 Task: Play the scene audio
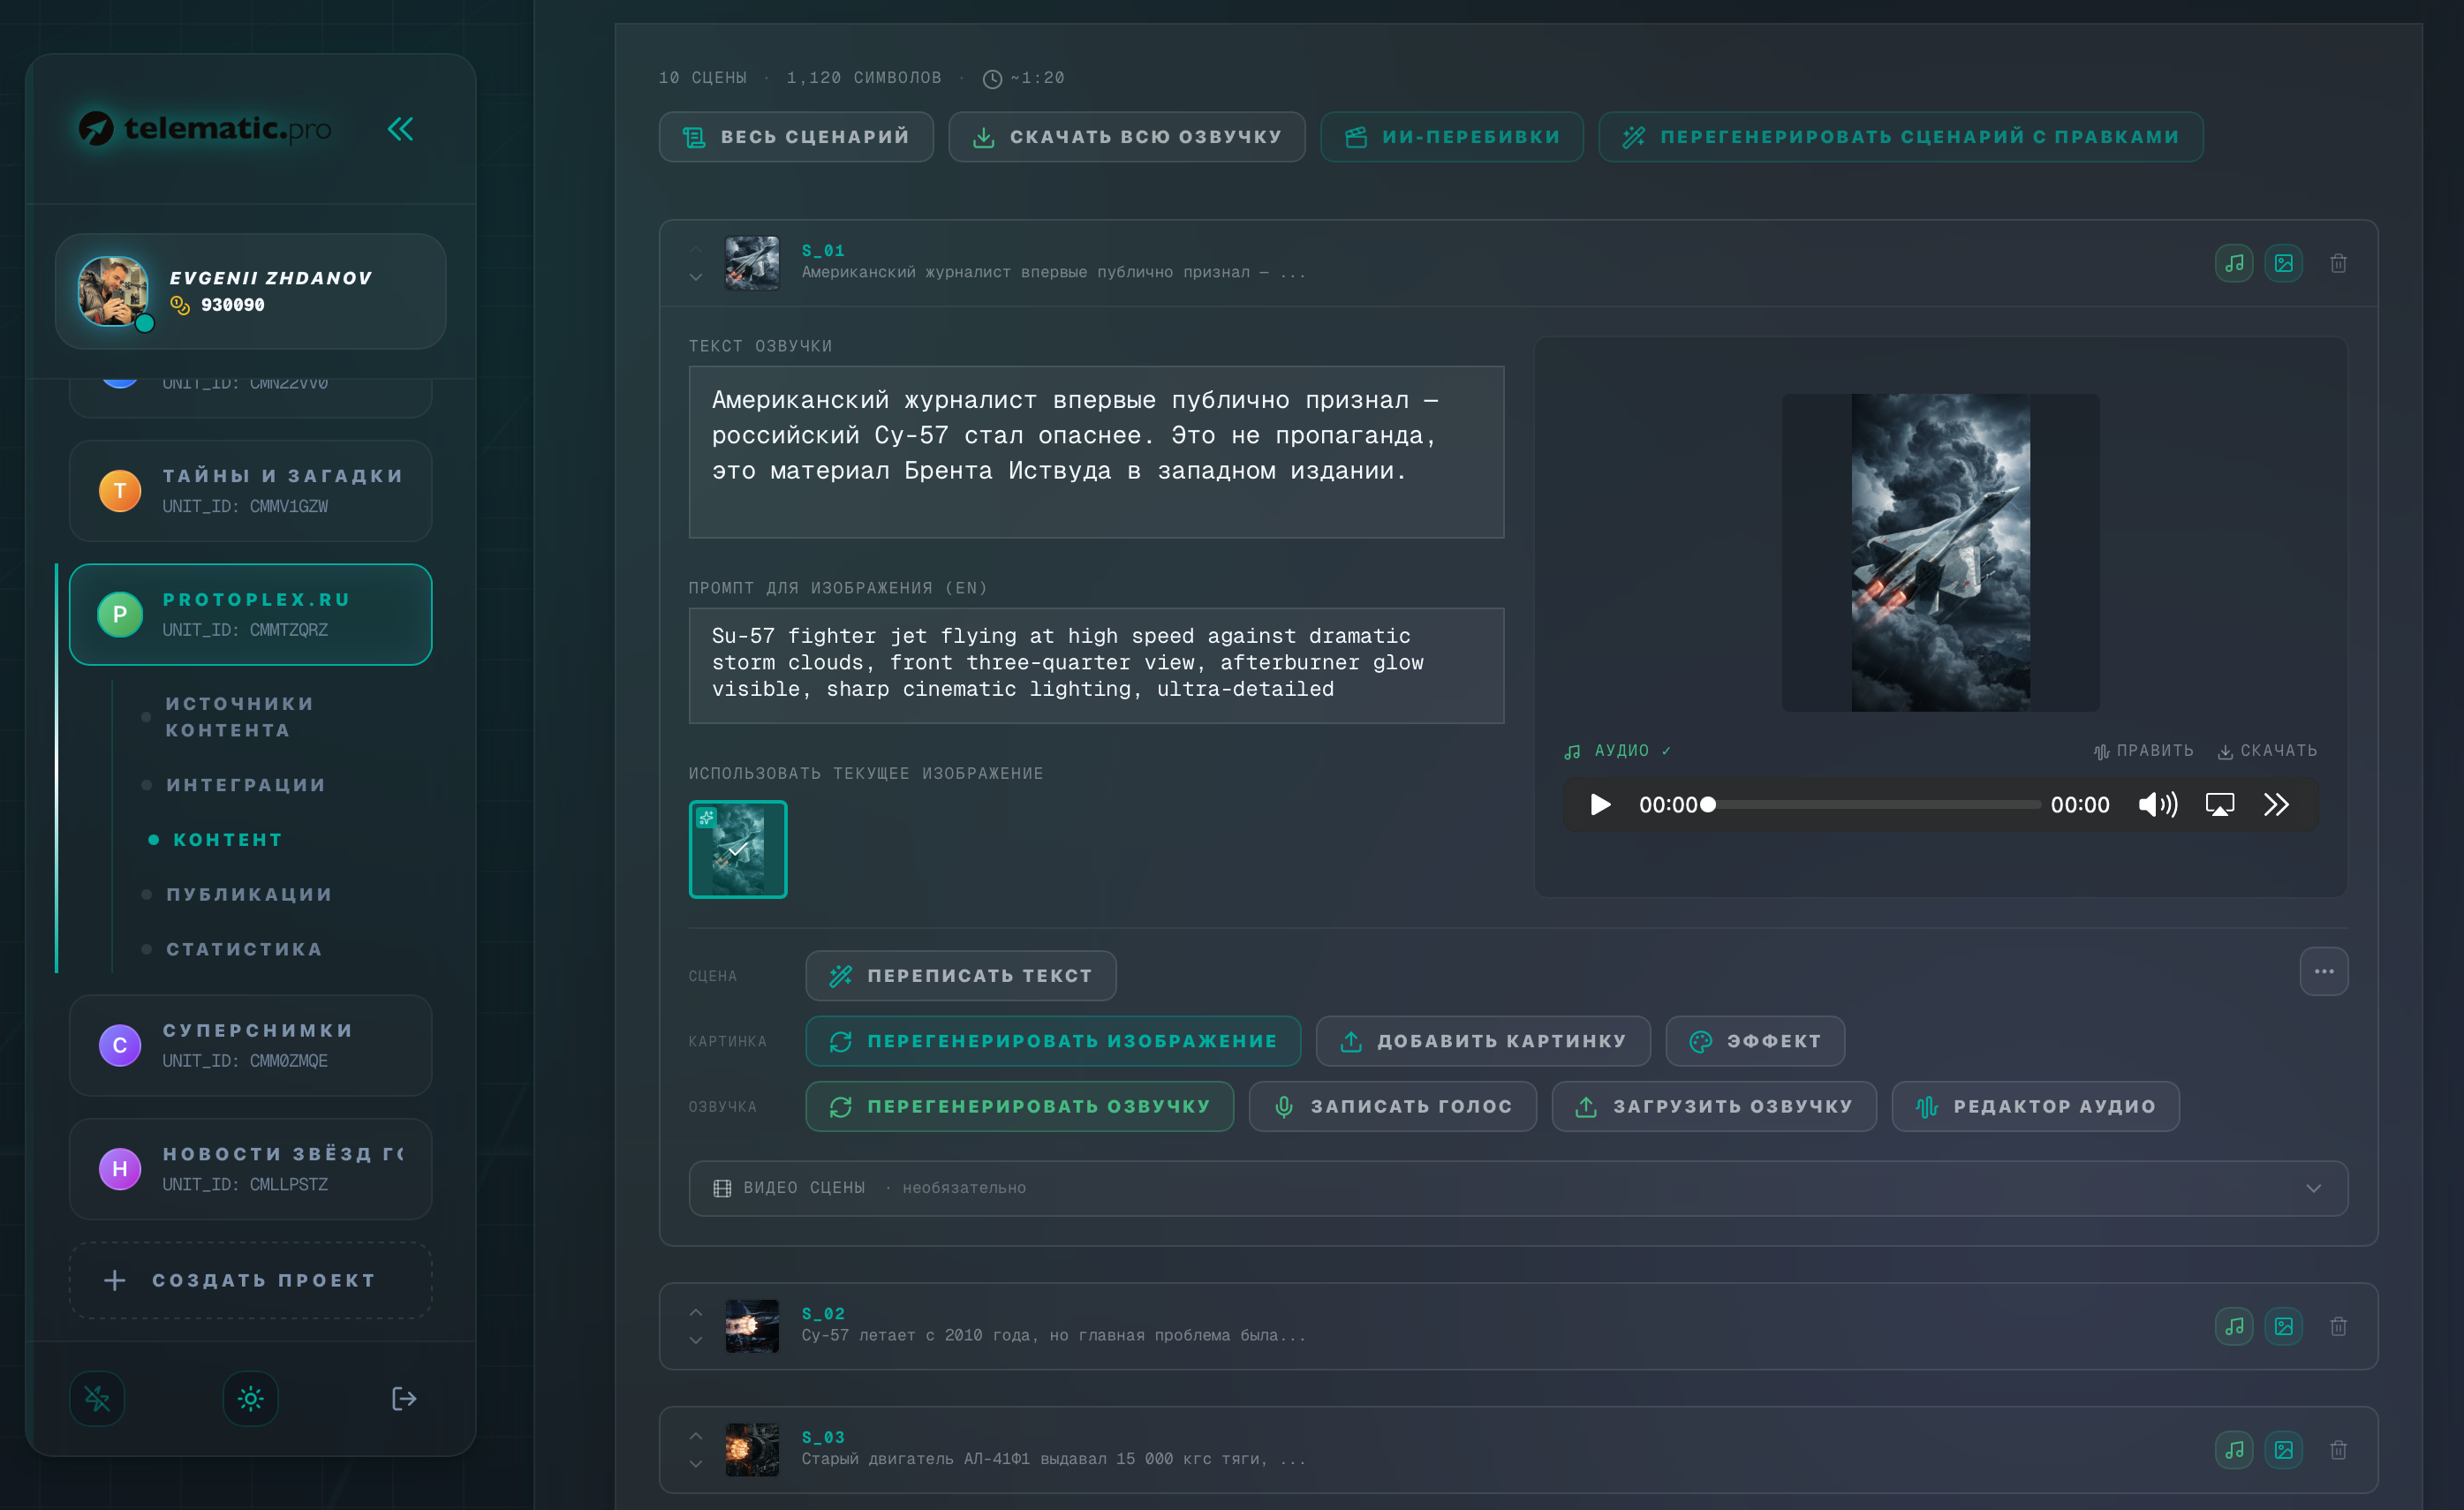1599,804
